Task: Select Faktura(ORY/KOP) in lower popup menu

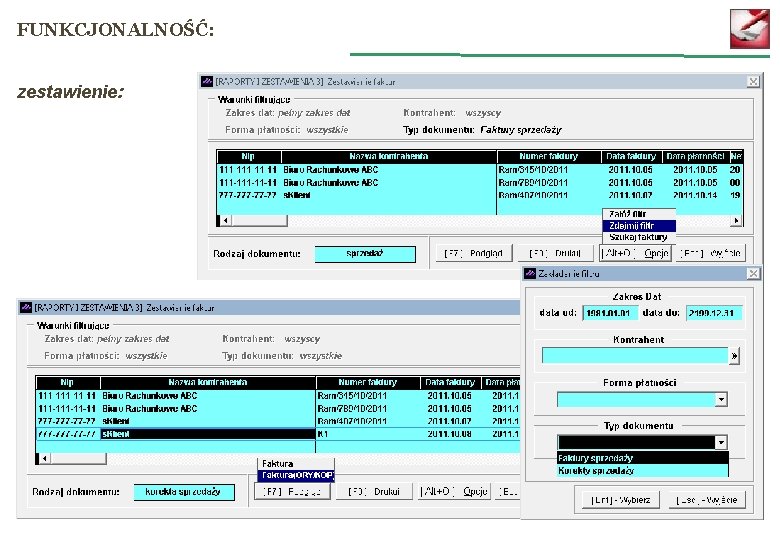Action: (x=295, y=475)
